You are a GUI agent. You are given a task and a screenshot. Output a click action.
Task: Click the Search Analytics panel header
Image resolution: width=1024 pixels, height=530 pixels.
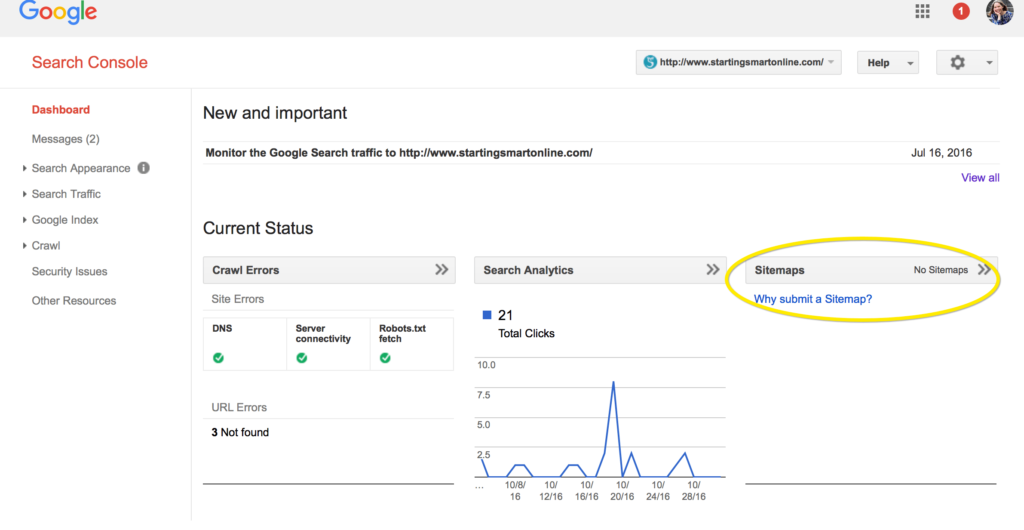click(600, 270)
